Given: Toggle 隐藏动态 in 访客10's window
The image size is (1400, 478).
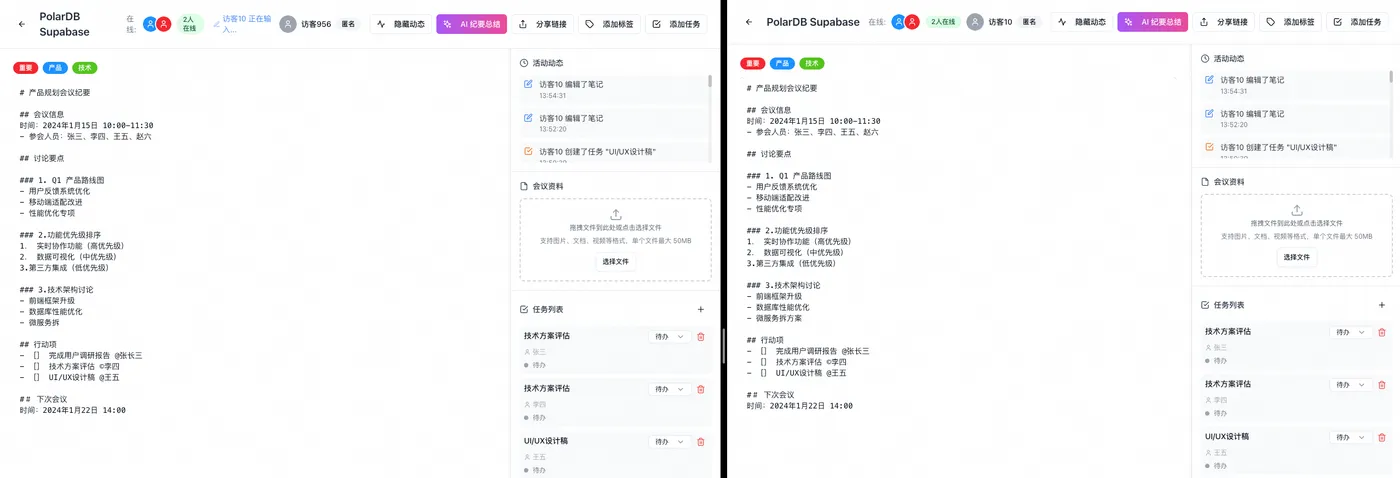Looking at the screenshot, I should pyautogui.click(x=1081, y=22).
